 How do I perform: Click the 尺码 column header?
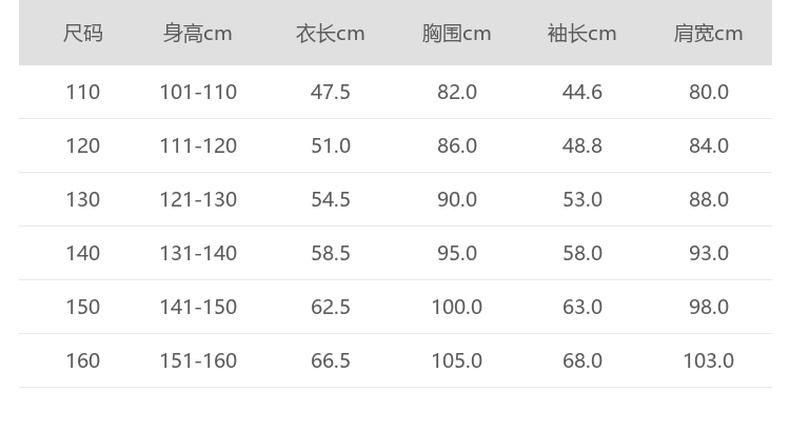[x=83, y=33]
